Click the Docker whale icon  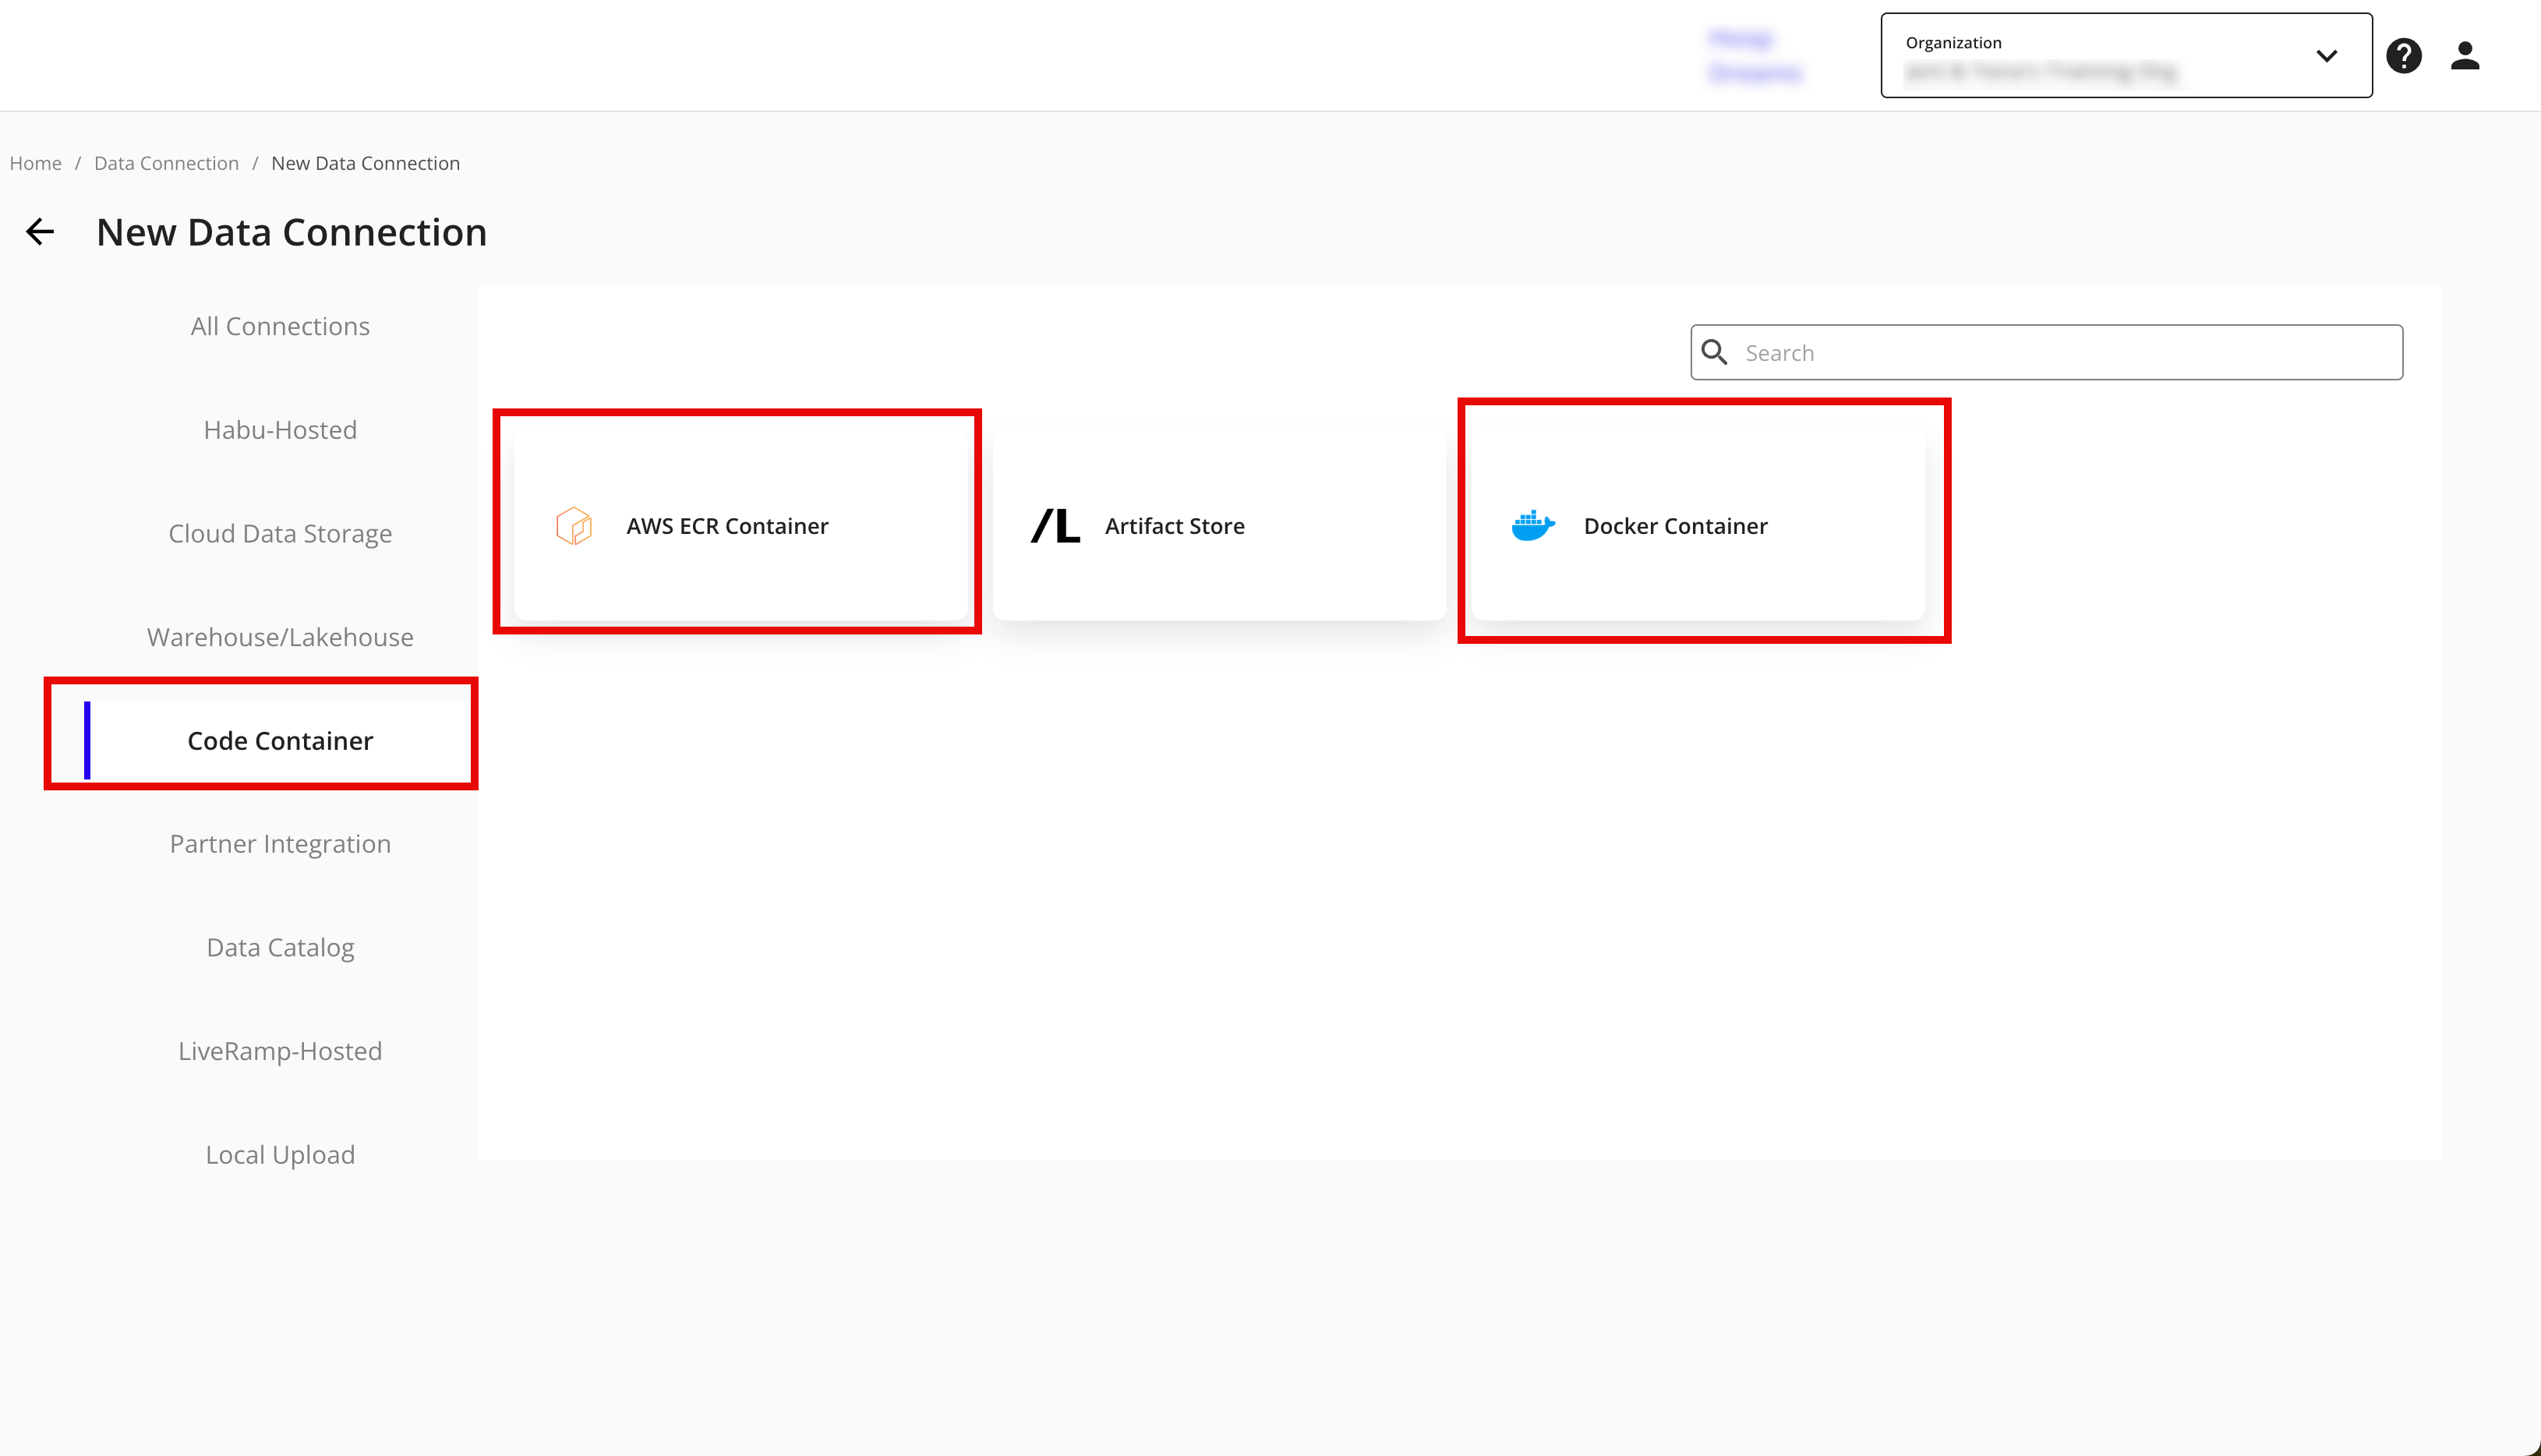coord(1532,525)
